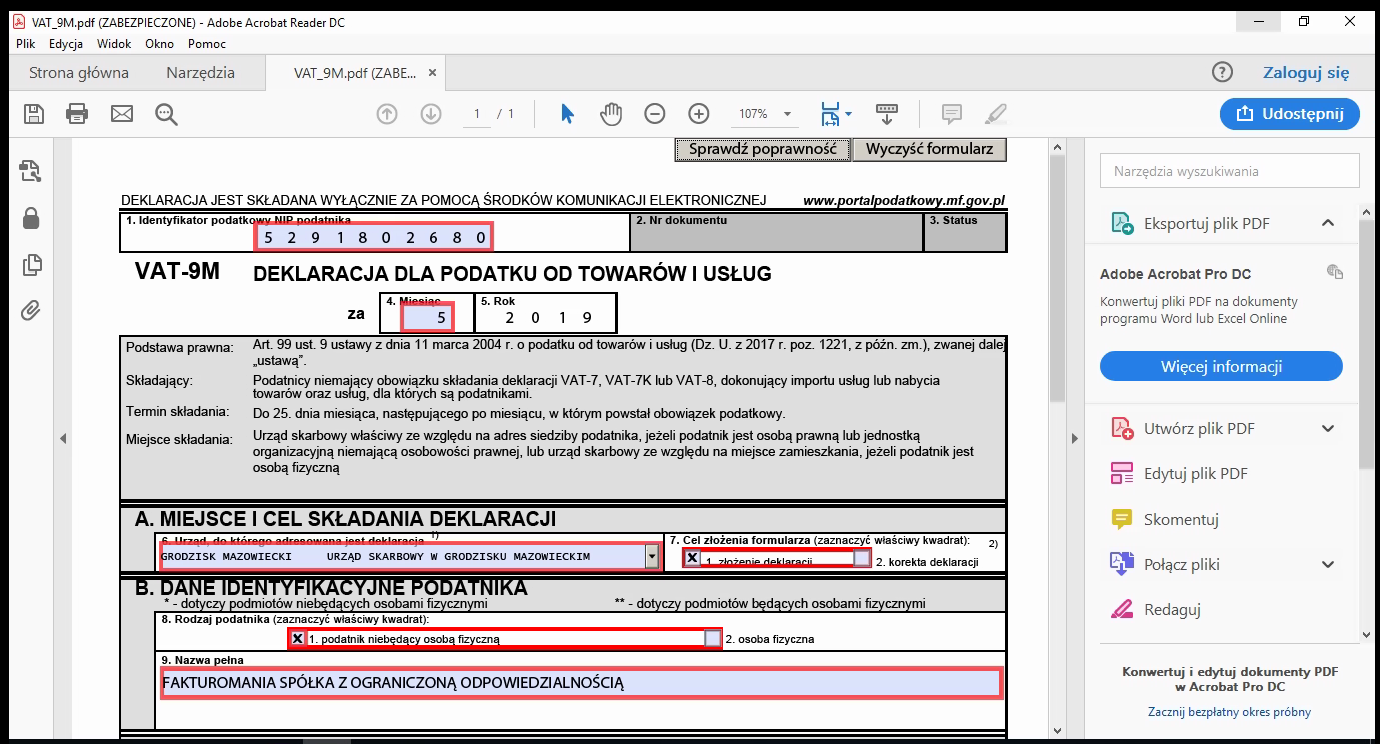Click the Edytuj plik PDF icon

click(x=1122, y=473)
